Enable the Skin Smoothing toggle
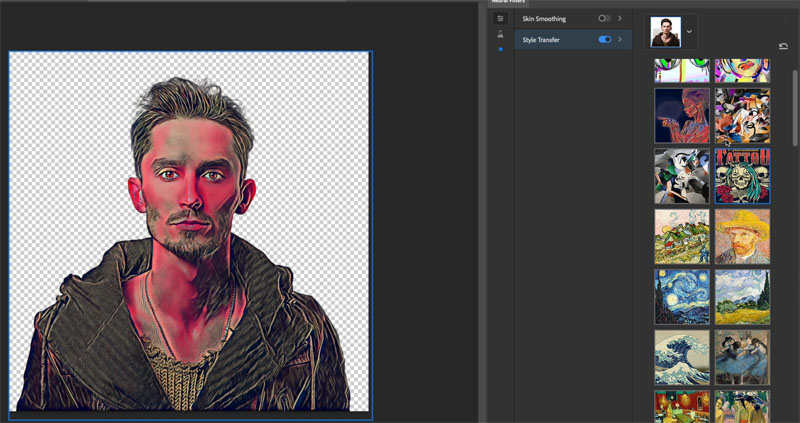Image resolution: width=800 pixels, height=423 pixels. 604,18
